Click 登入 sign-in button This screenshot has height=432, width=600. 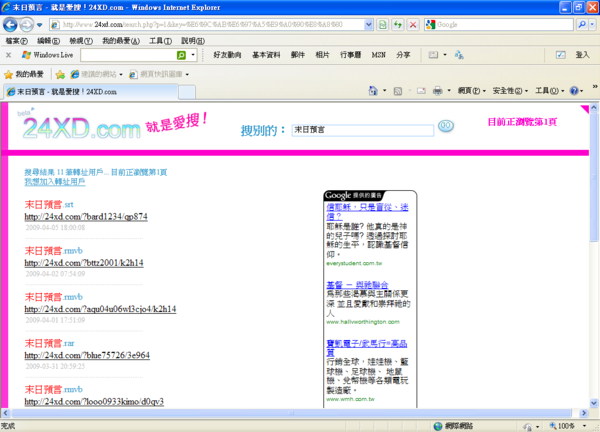click(582, 55)
